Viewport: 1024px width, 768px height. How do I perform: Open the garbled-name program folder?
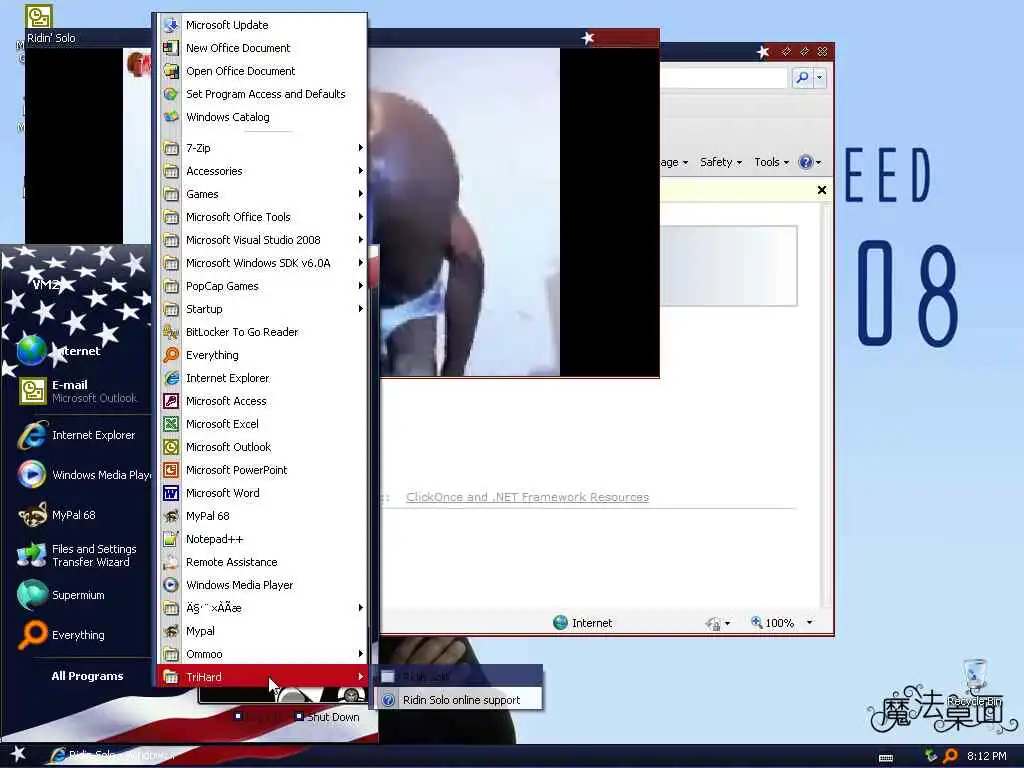tap(263, 608)
